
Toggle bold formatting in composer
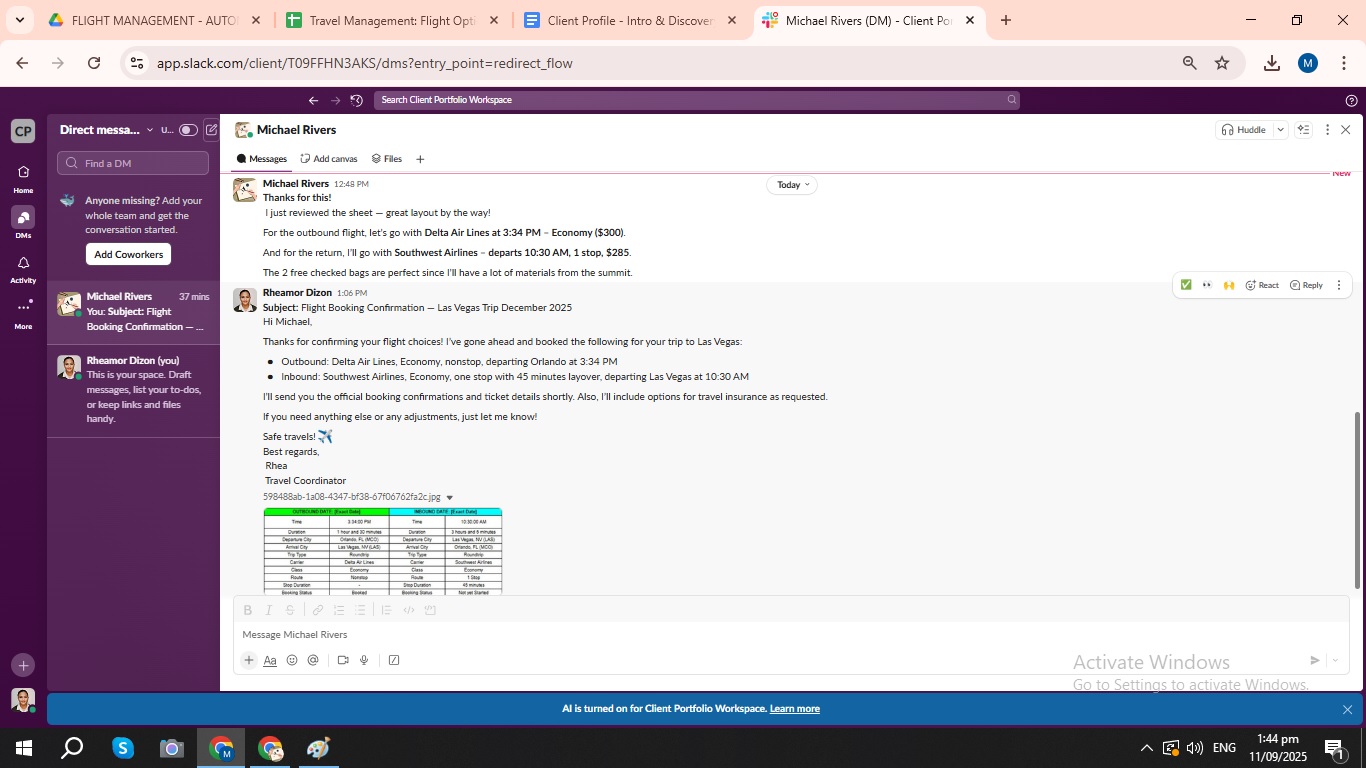(248, 610)
